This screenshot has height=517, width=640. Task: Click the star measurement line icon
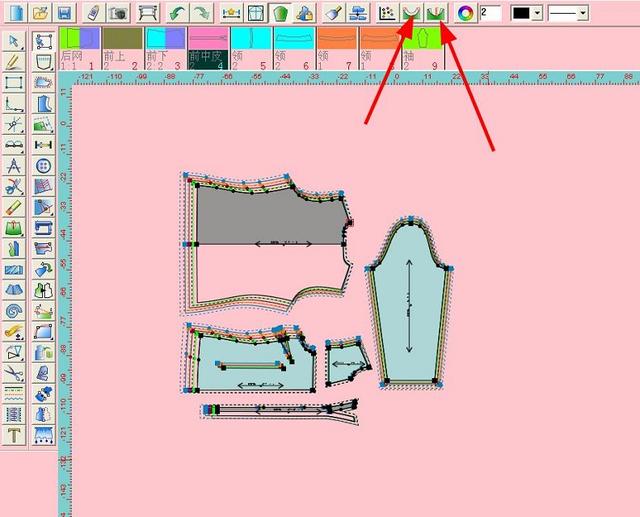[x=232, y=13]
